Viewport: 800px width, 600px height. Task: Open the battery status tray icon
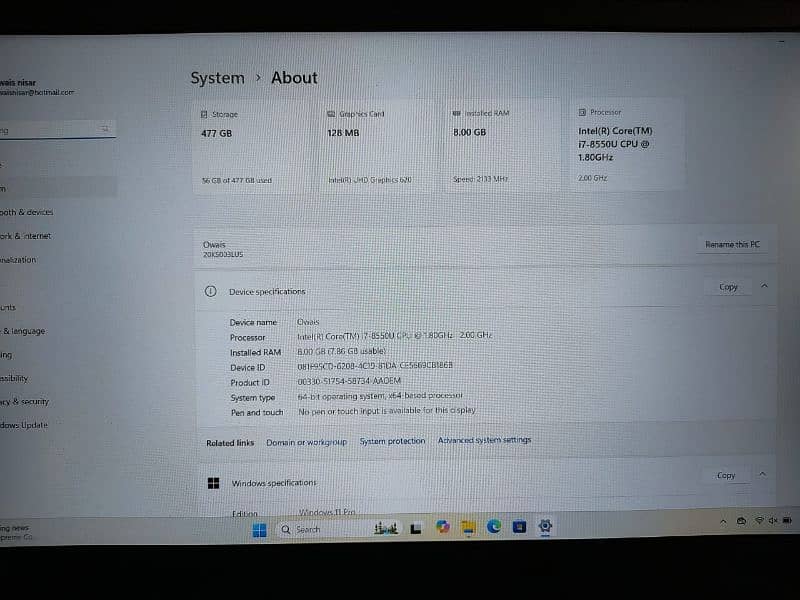787,520
